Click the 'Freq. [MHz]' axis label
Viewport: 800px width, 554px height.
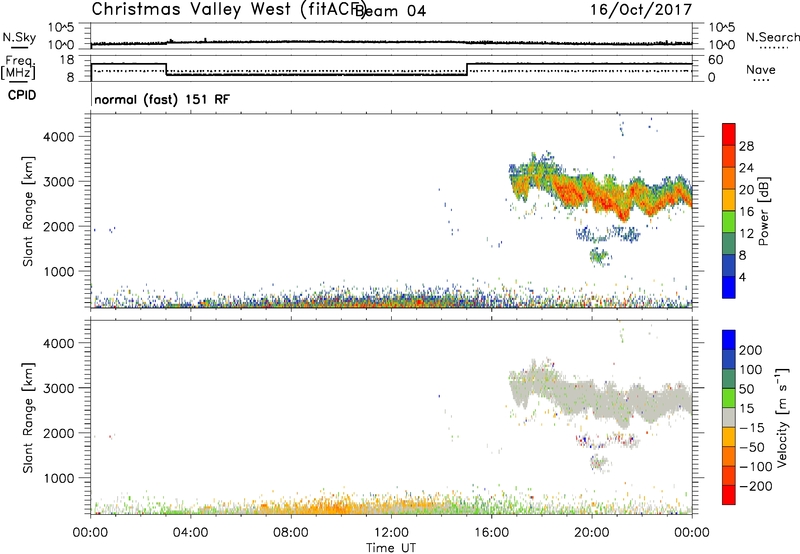pyautogui.click(x=18, y=68)
